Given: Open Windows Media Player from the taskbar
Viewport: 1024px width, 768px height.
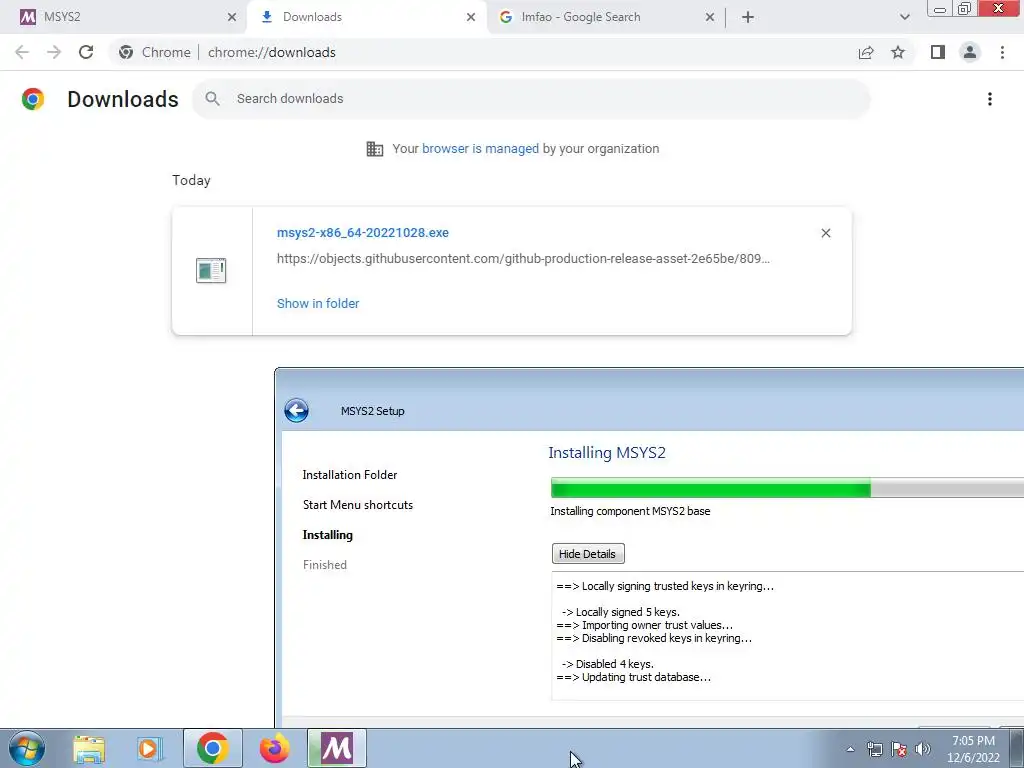Looking at the screenshot, I should 150,748.
